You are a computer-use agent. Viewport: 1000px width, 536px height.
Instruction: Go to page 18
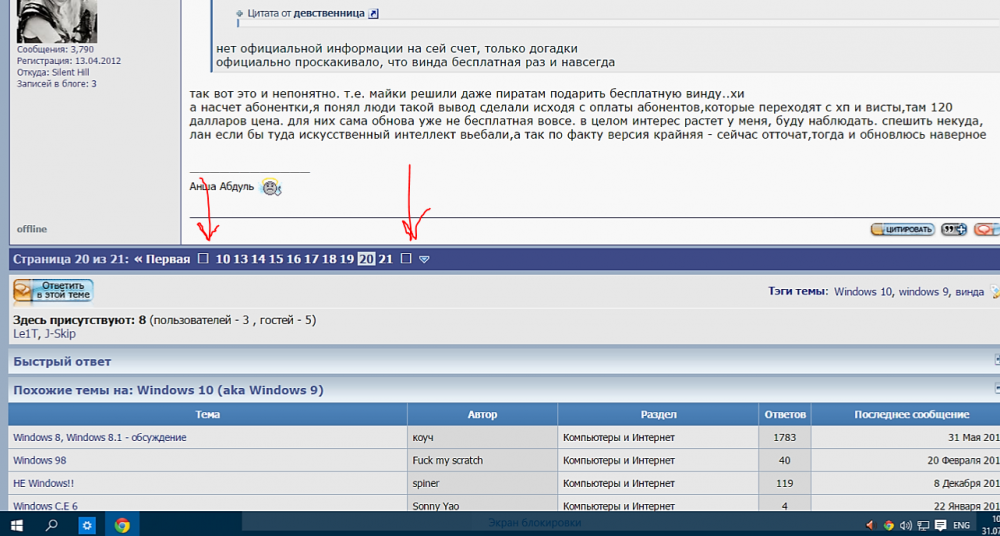329,259
